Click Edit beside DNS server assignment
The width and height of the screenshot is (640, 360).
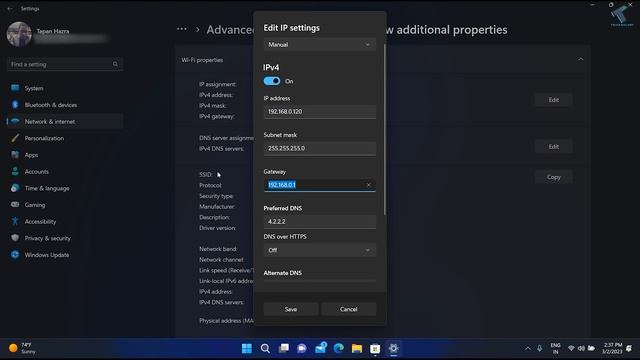[553, 147]
